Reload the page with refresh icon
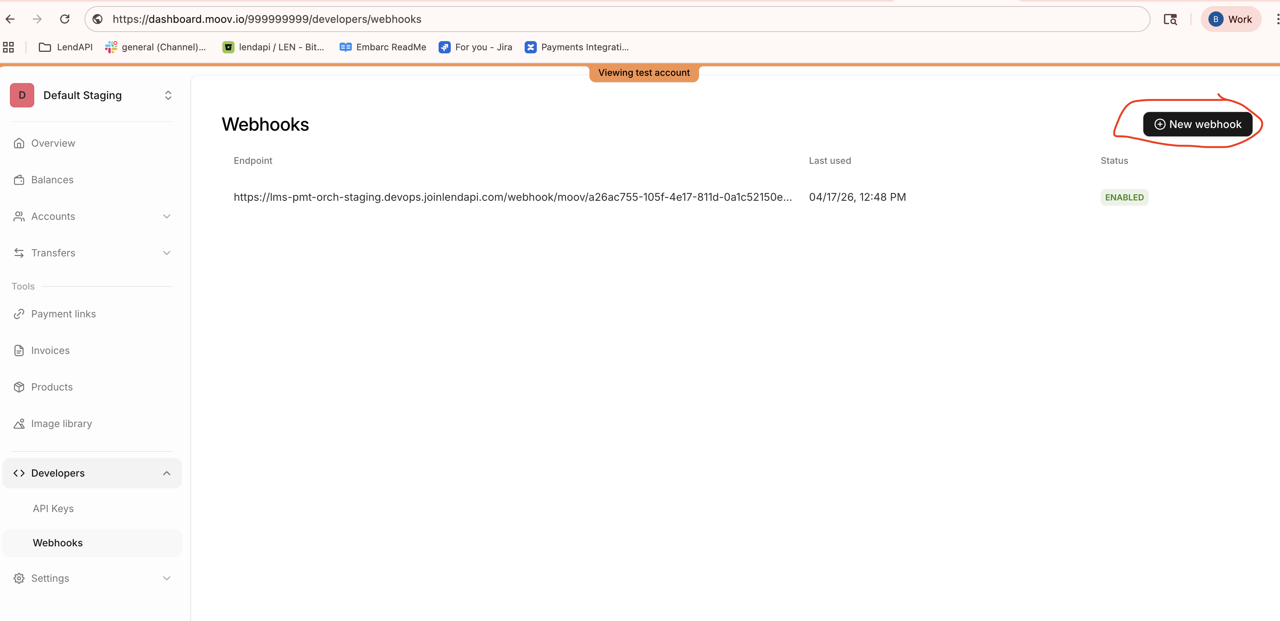The width and height of the screenshot is (1280, 621). pyautogui.click(x=65, y=19)
